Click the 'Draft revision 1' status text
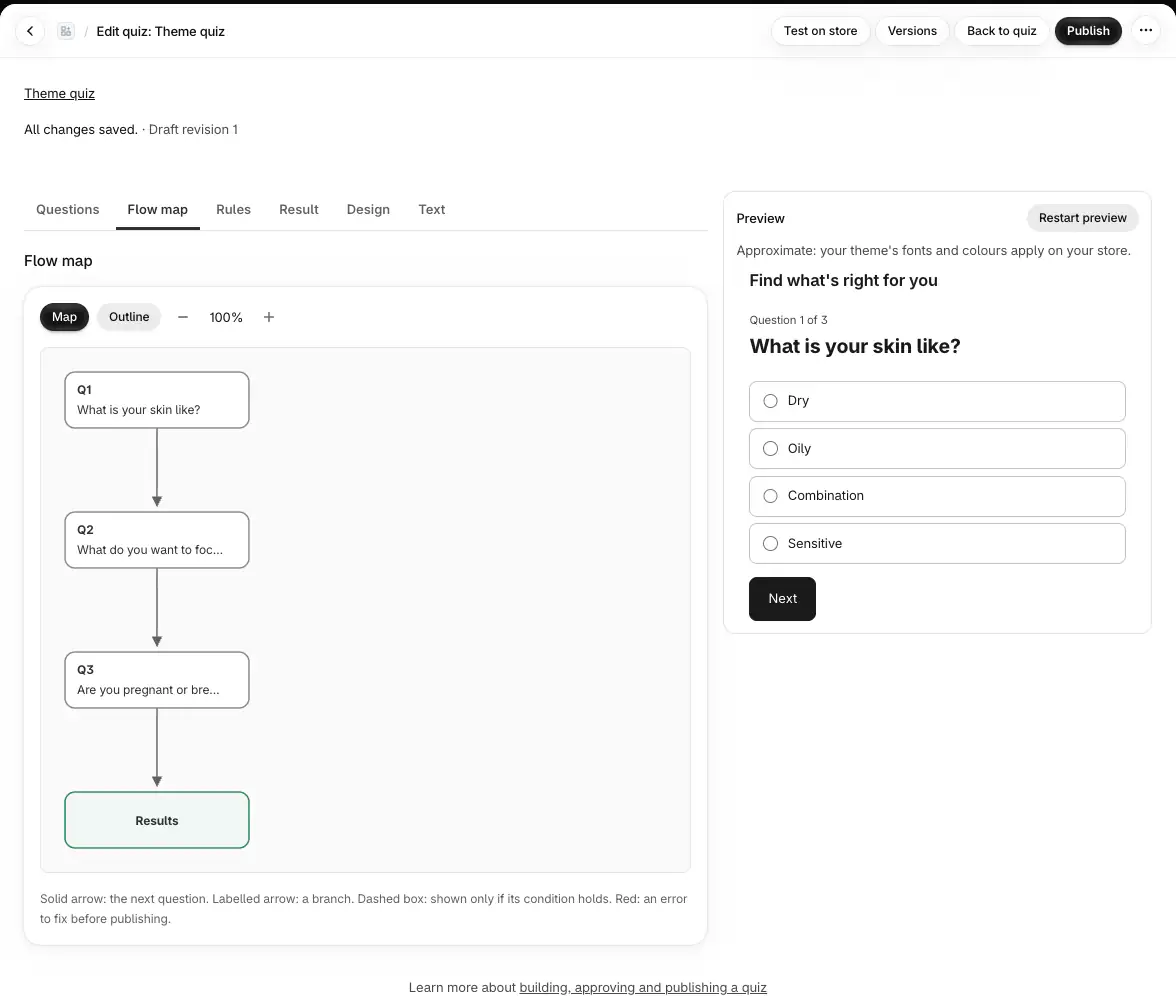The image size is (1176, 996). [x=193, y=130]
